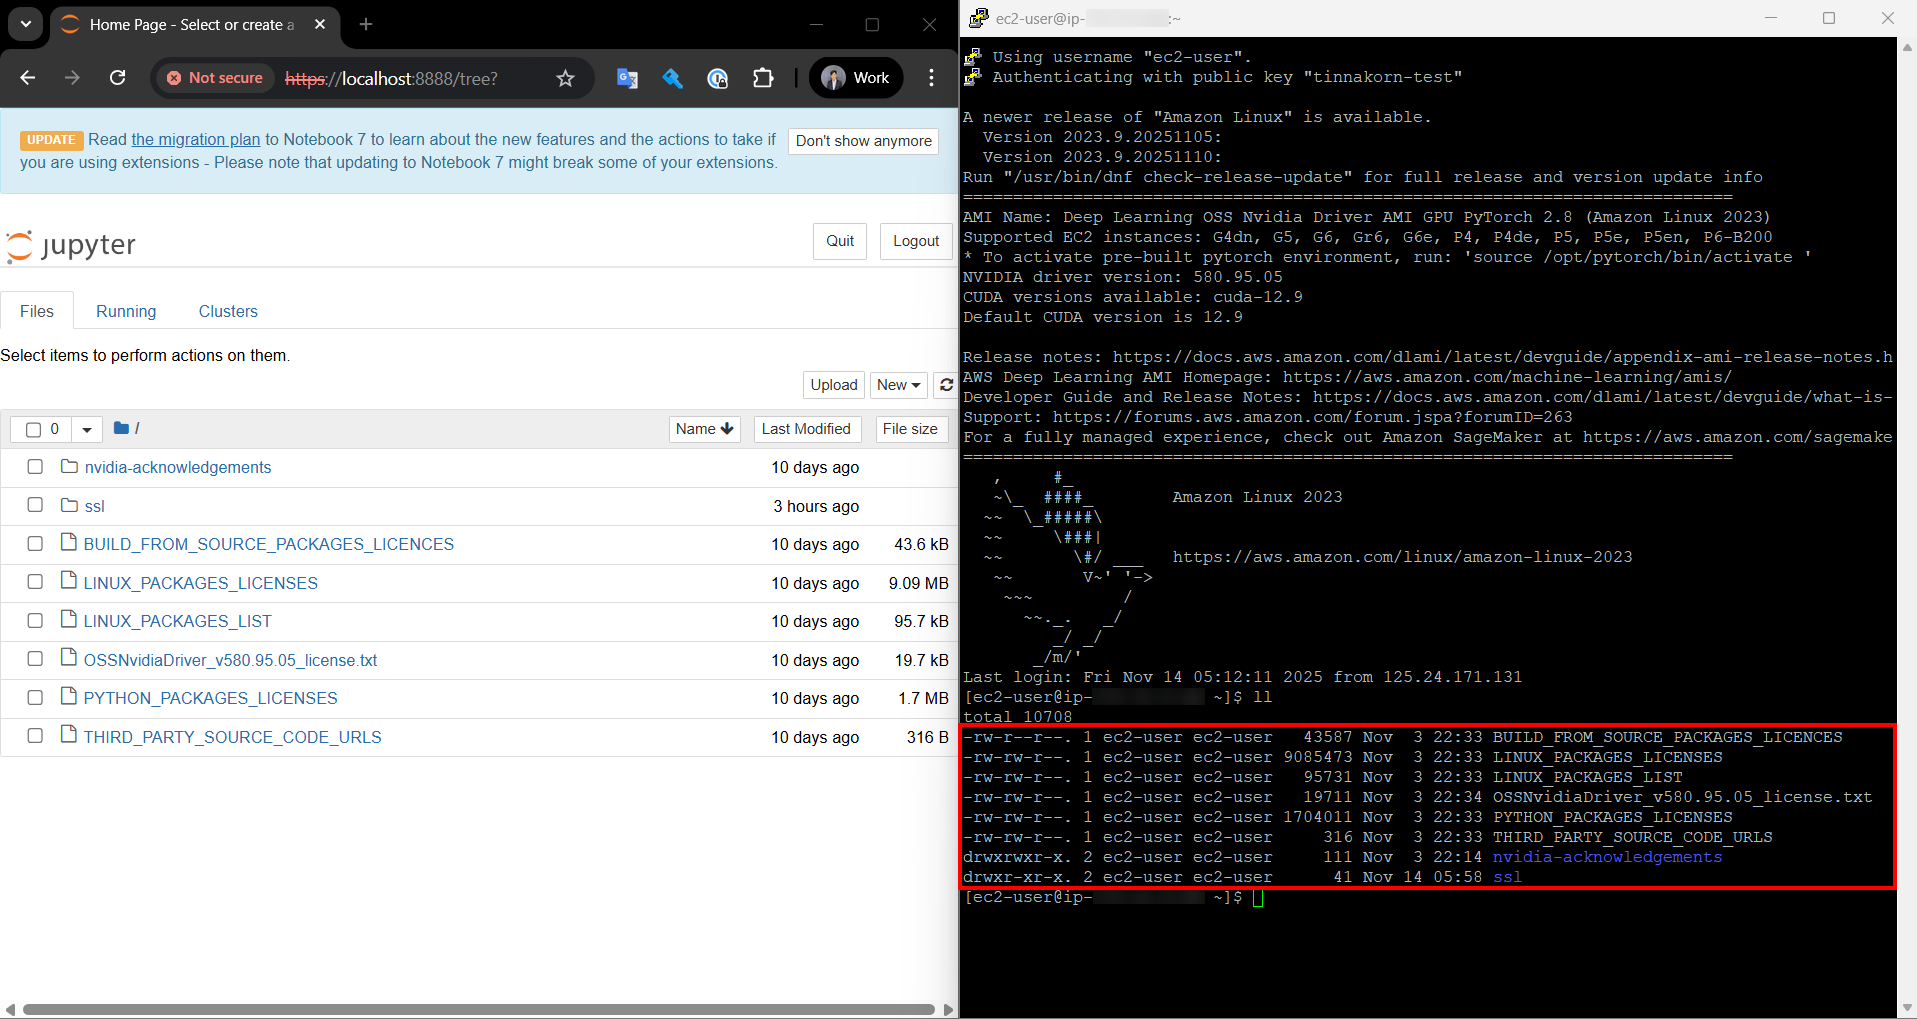Switch to the Clusters tab
1917x1019 pixels.
point(228,311)
